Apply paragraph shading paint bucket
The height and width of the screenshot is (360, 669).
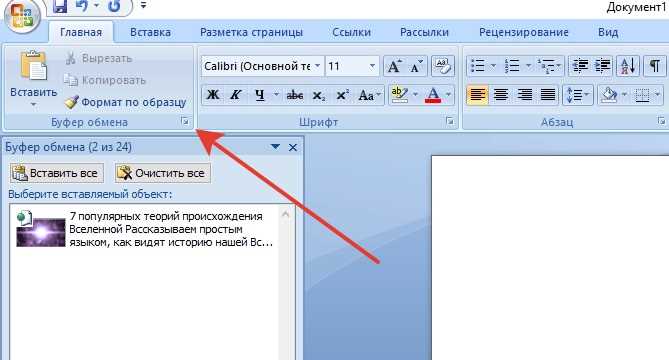tap(608, 95)
